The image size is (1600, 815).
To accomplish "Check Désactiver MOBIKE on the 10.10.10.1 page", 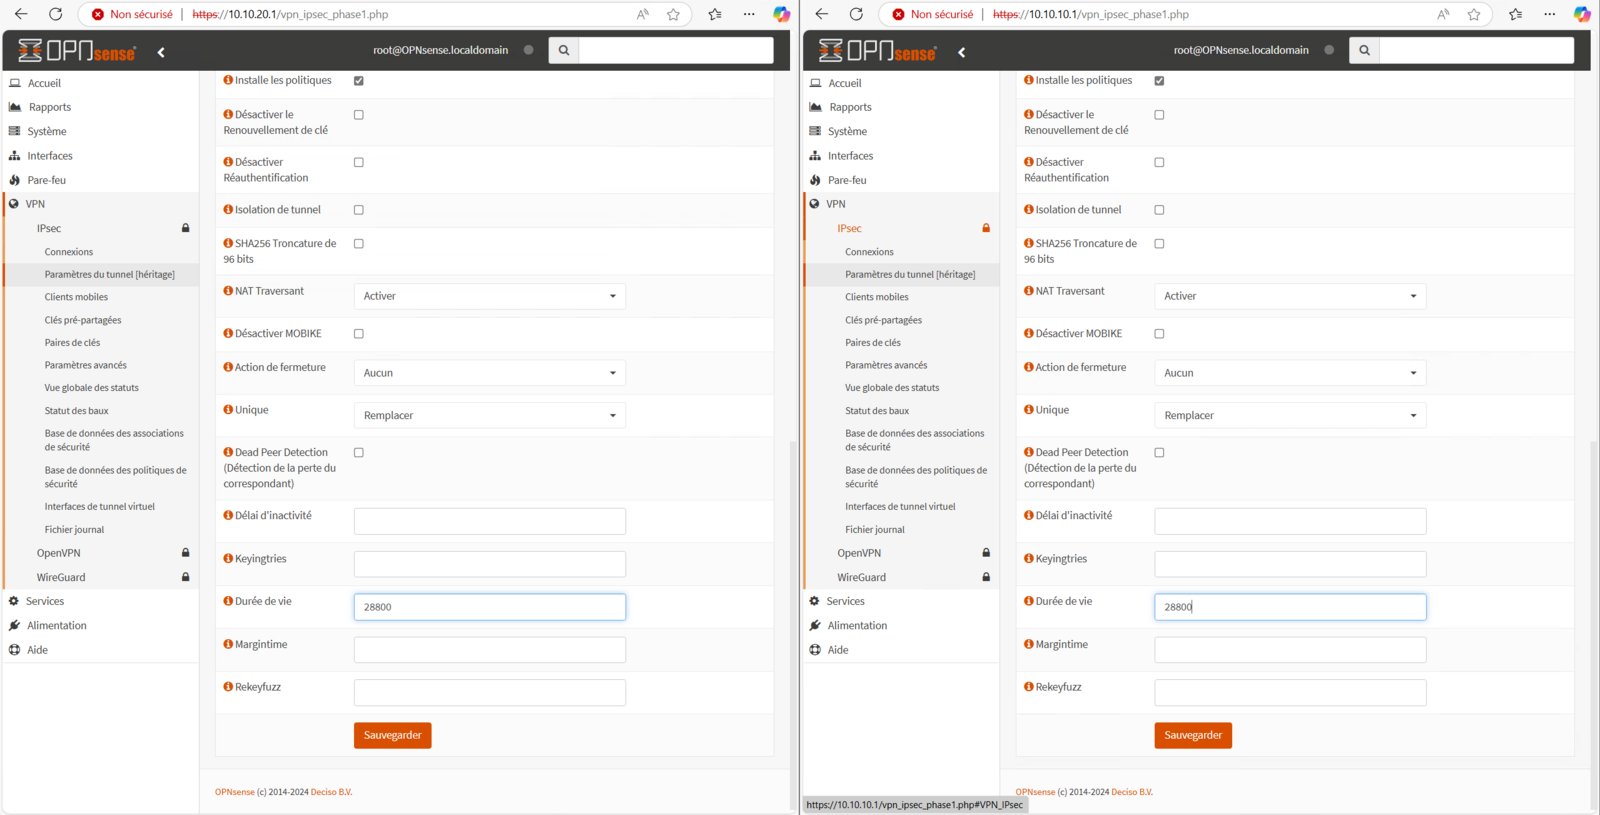I will [x=1160, y=334].
